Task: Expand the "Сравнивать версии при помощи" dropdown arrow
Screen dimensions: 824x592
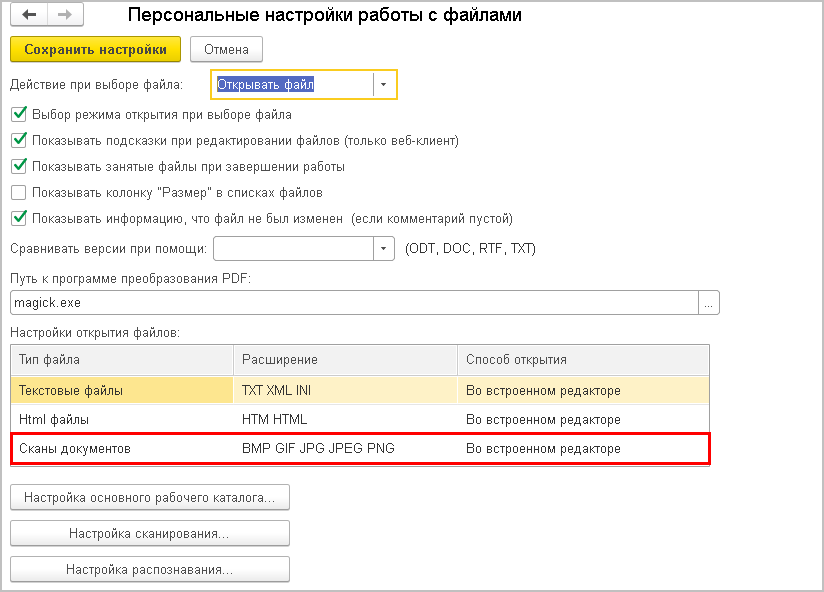Action: (x=384, y=248)
